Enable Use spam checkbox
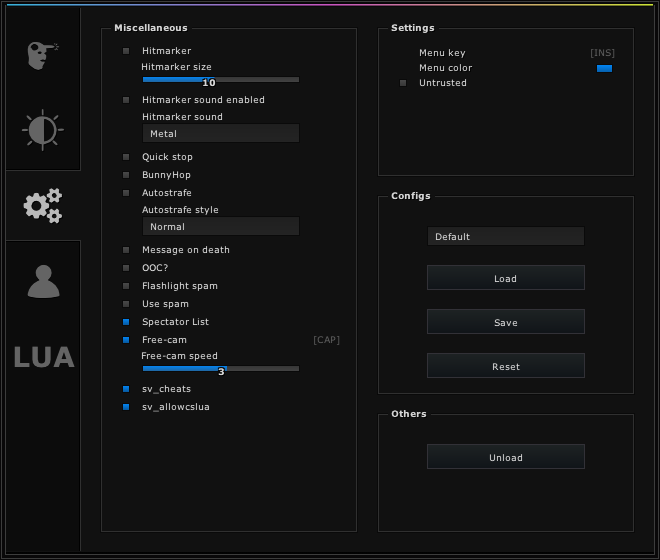Viewport: 660px width, 560px height. (x=126, y=304)
